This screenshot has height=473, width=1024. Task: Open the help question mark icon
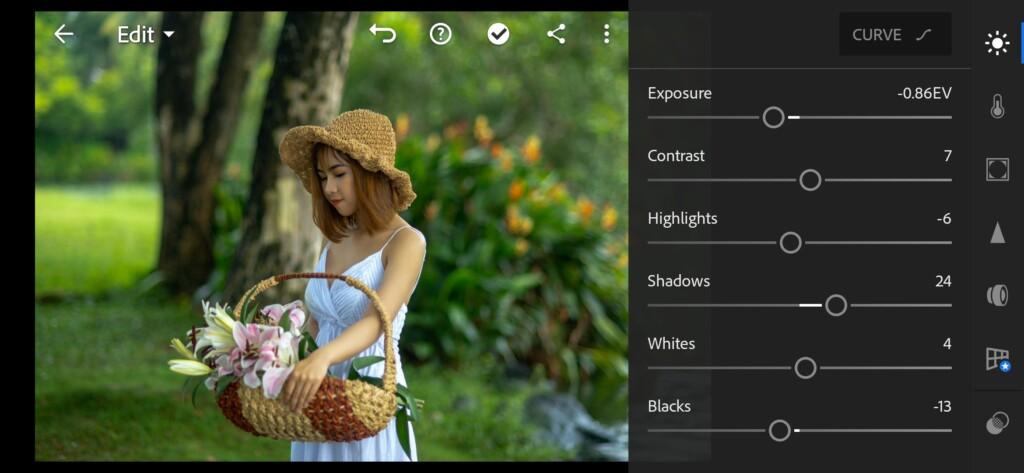tap(441, 34)
